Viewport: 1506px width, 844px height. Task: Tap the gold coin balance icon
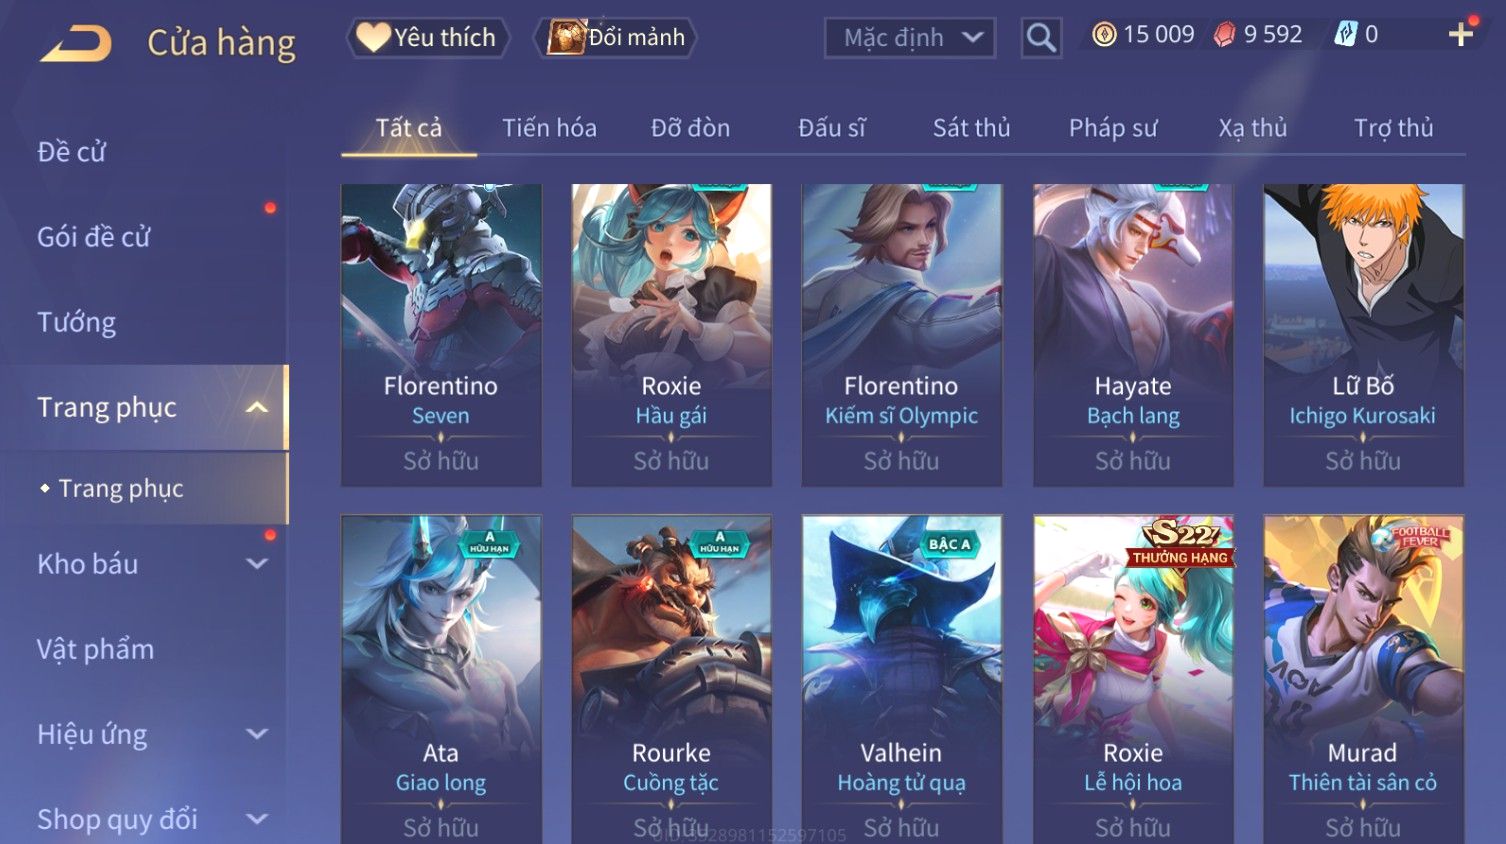1104,35
